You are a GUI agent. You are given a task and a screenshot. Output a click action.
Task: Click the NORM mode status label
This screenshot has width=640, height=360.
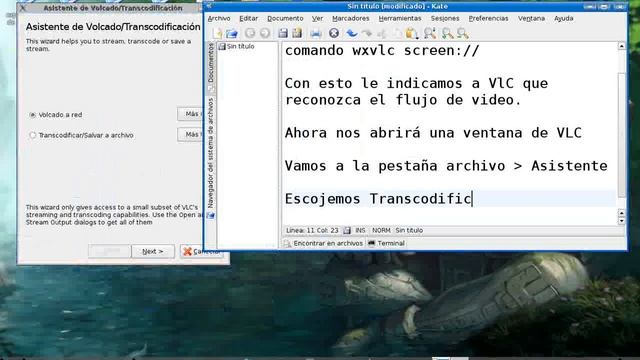(x=381, y=231)
